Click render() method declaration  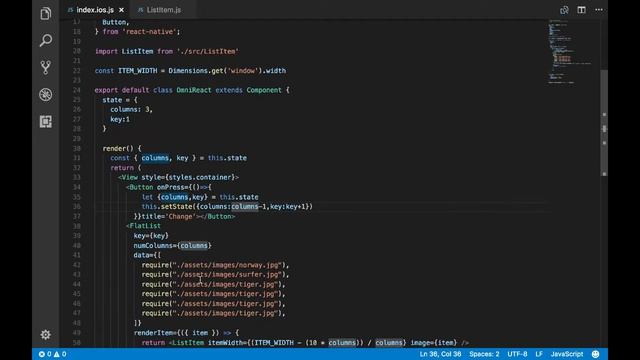[122, 148]
